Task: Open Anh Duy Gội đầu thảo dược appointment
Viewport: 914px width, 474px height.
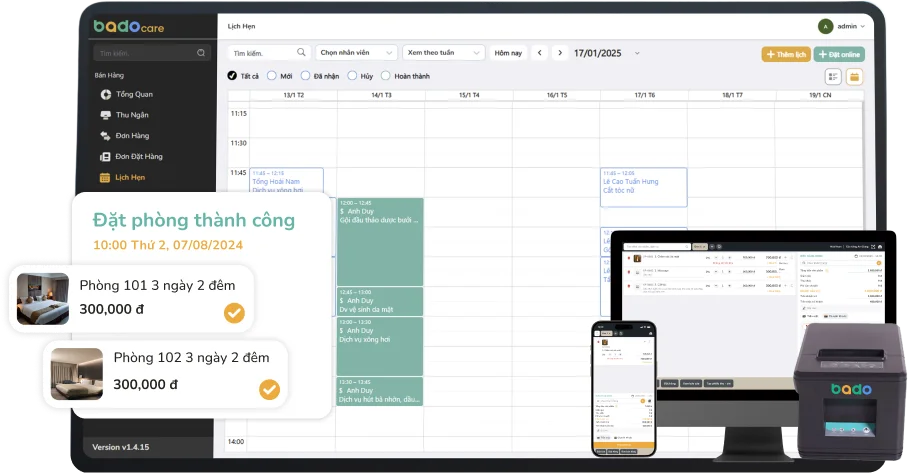Action: (x=380, y=241)
